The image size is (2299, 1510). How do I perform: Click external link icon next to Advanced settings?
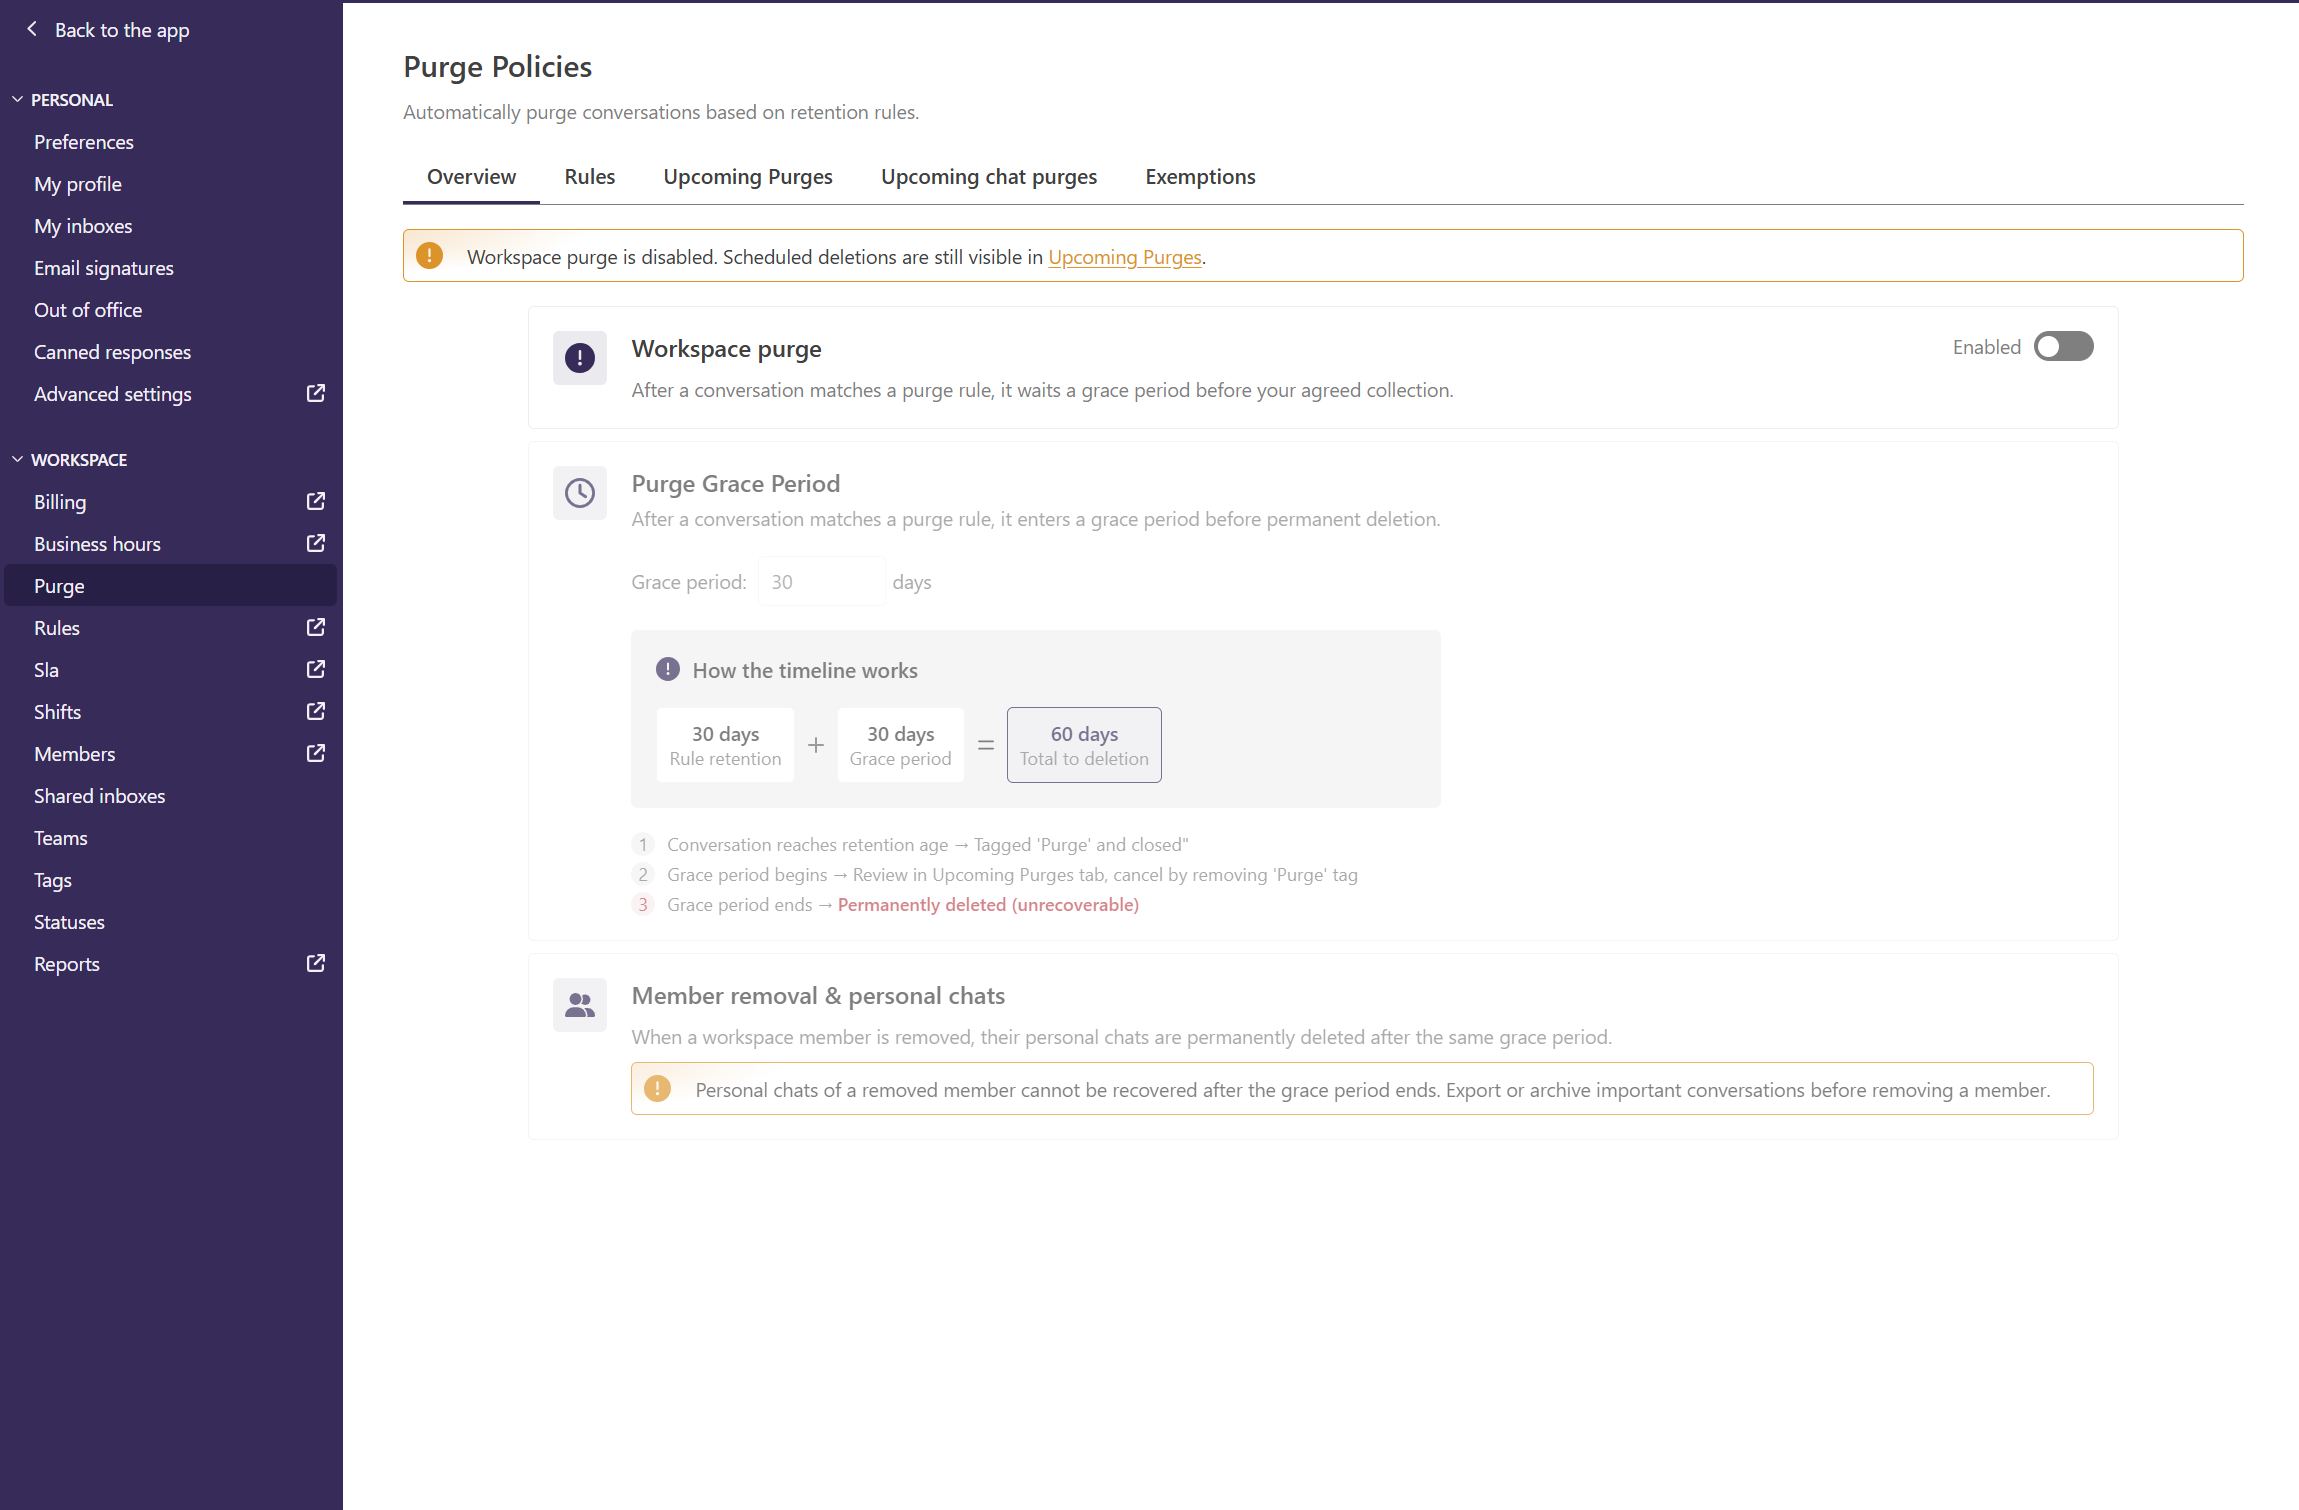(315, 393)
